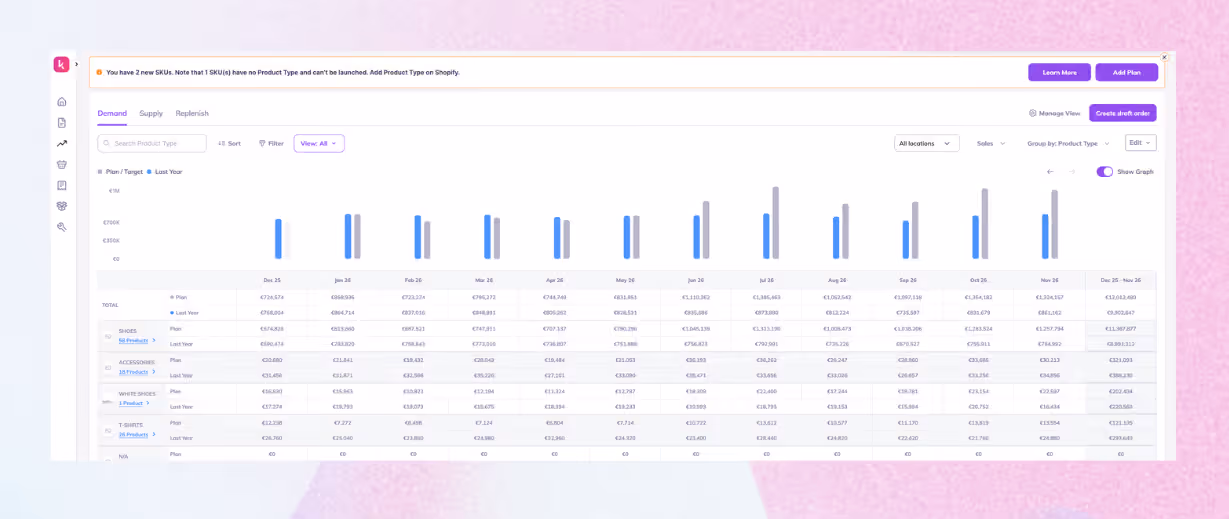This screenshot has height=519, width=1229.
Task: Click the Shoes product type thumbnail
Action: pyautogui.click(x=108, y=336)
